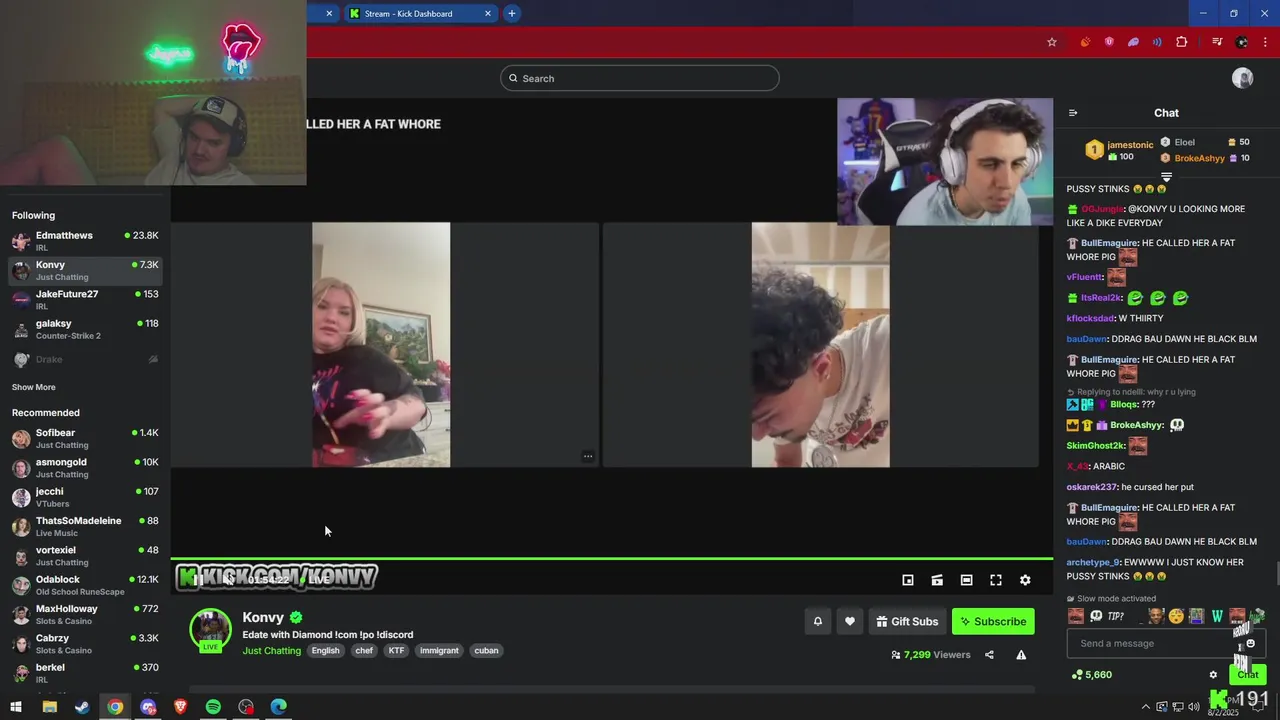This screenshot has height=720, width=1280.
Task: Open Brave browser from taskbar
Action: click(x=181, y=707)
